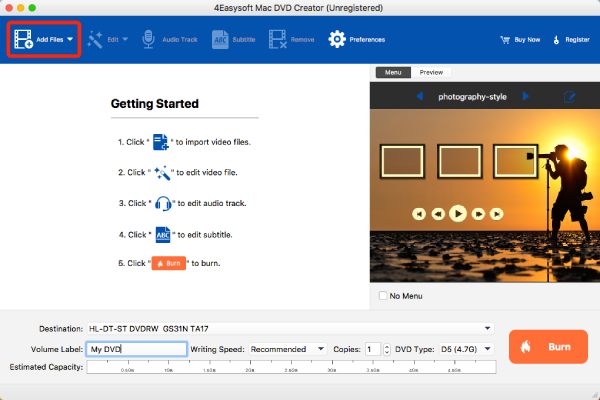Click the Register key icon
This screenshot has width=600, height=400.
point(556,39)
